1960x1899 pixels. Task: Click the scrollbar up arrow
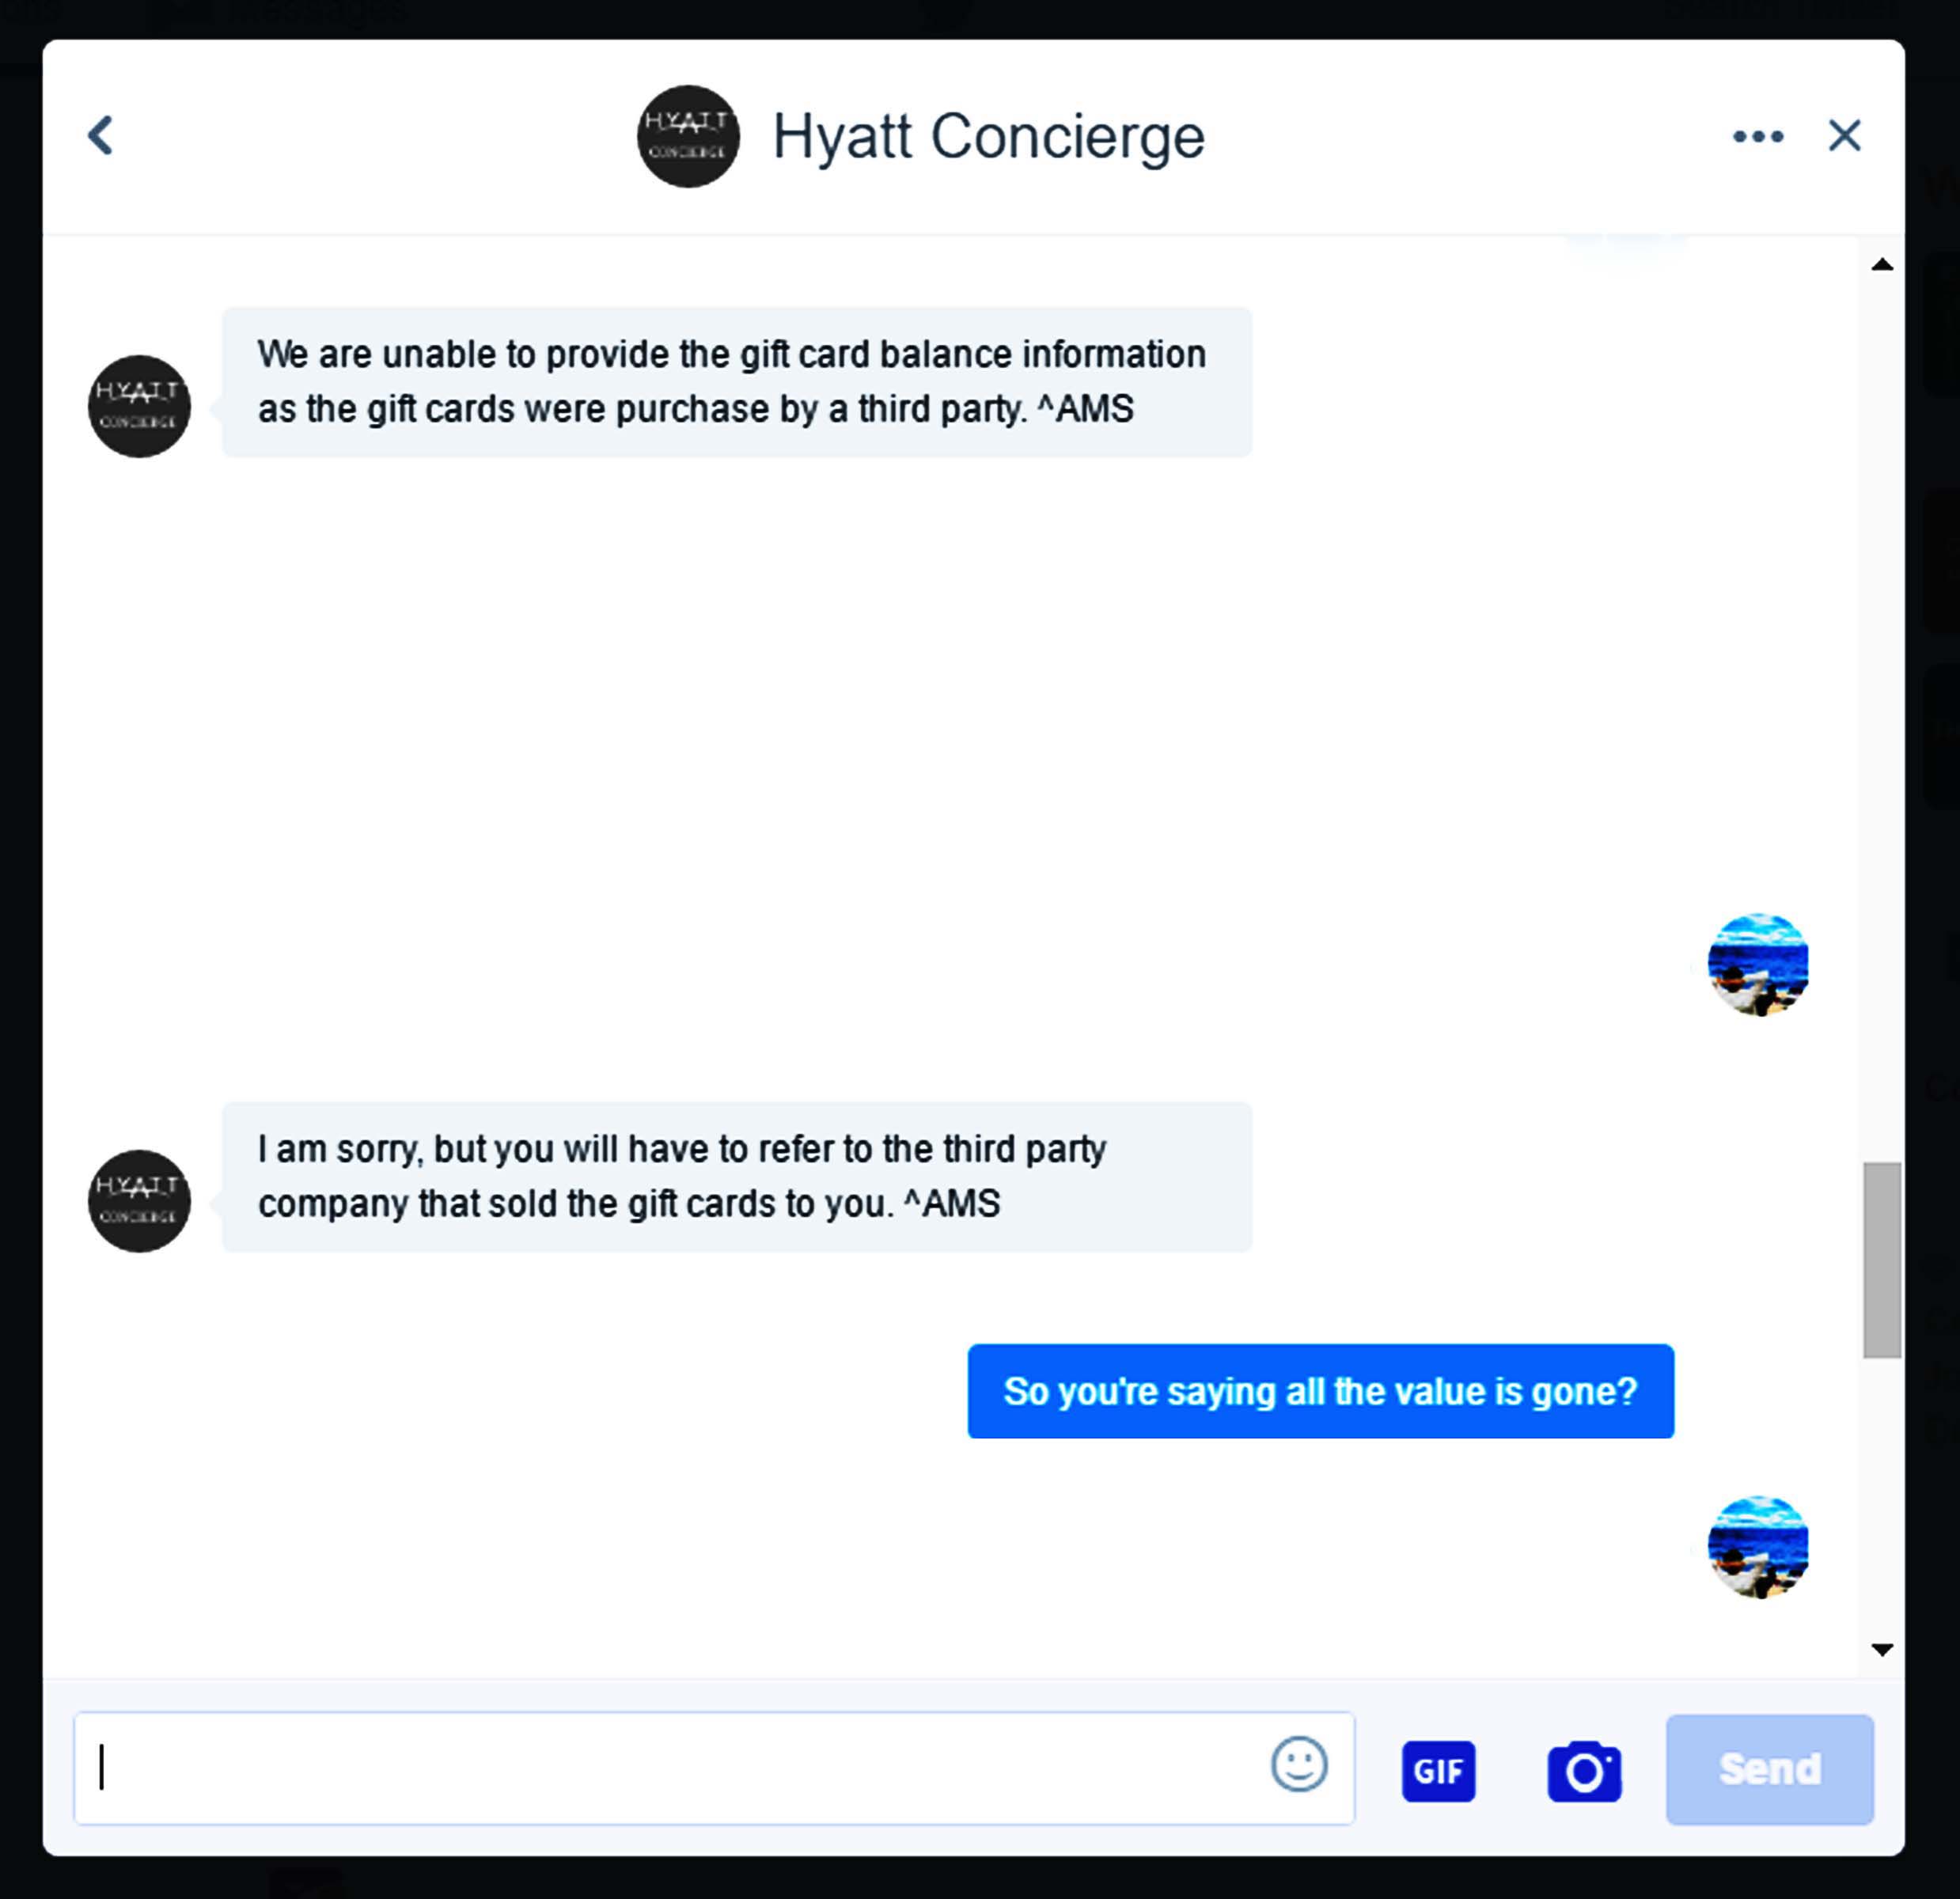[1882, 264]
